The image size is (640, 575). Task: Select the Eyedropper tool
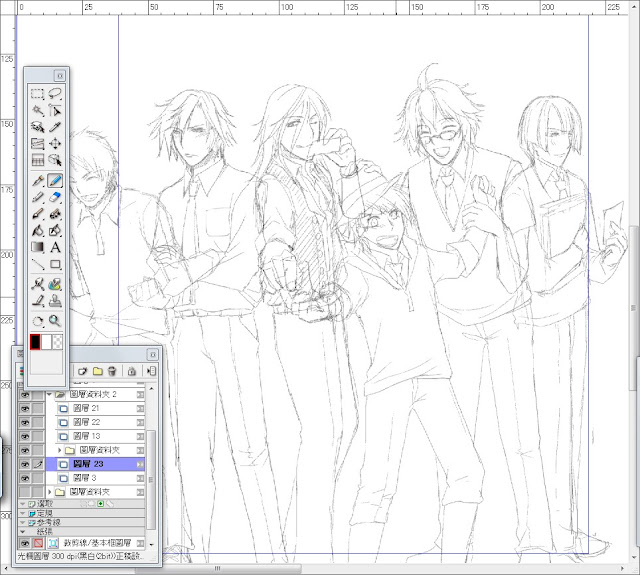click(x=55, y=127)
